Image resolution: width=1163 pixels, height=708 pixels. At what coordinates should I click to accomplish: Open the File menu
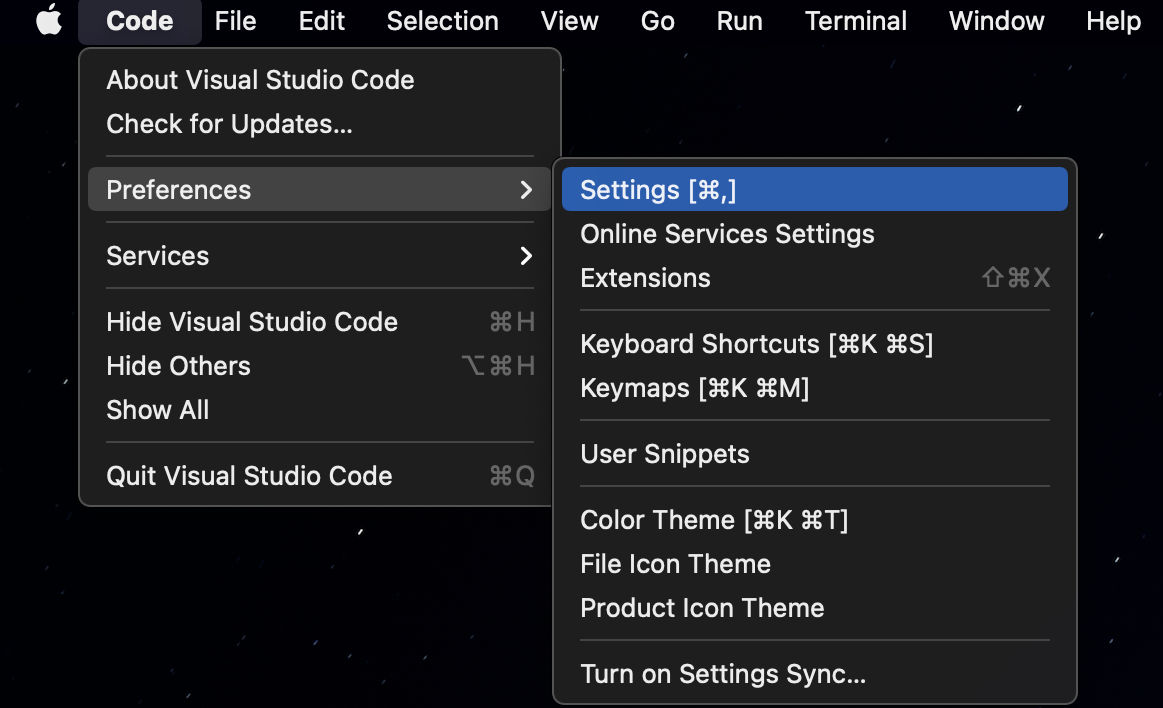click(x=235, y=21)
